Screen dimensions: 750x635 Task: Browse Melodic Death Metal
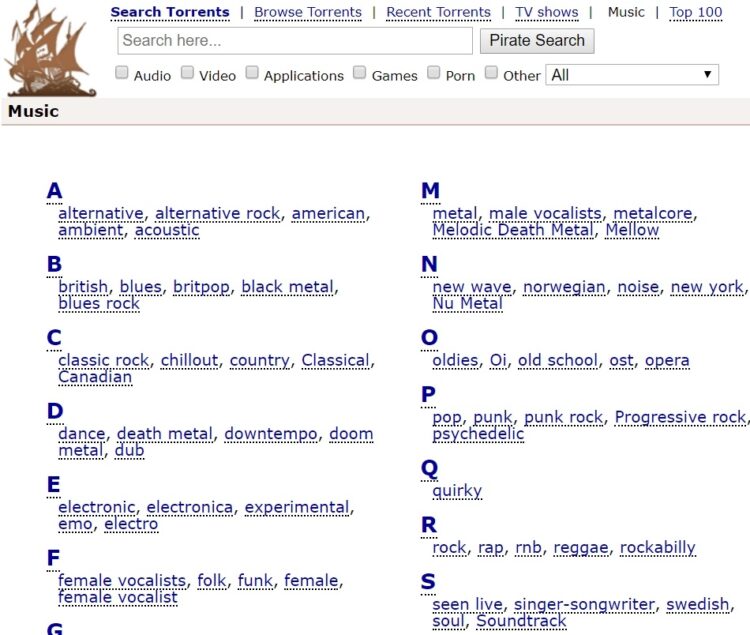[513, 230]
